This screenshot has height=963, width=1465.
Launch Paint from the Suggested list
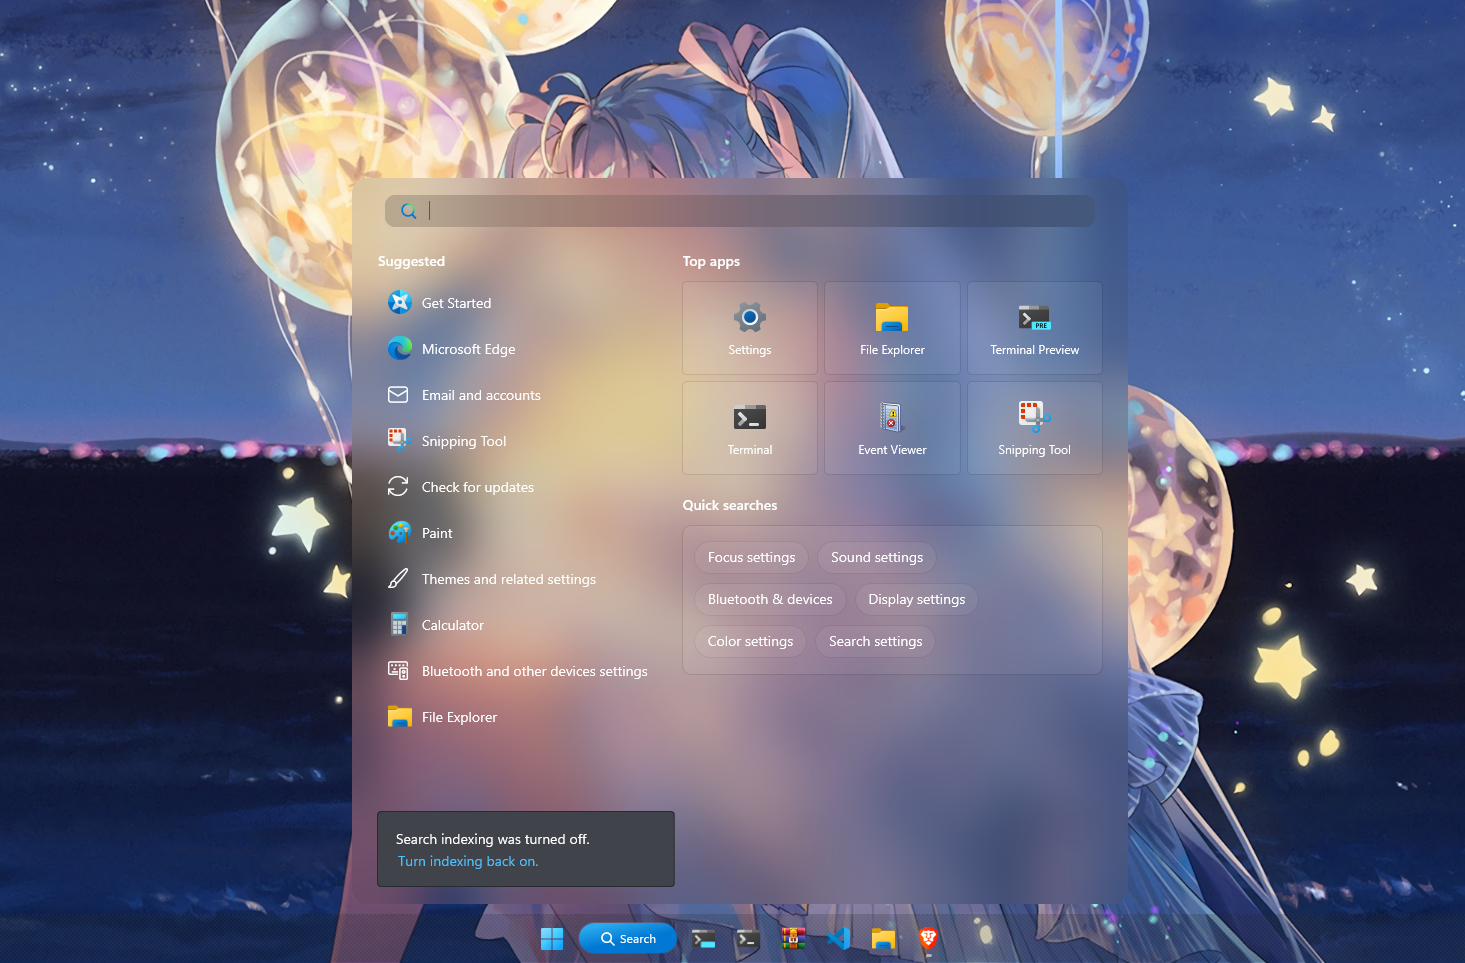(516, 533)
